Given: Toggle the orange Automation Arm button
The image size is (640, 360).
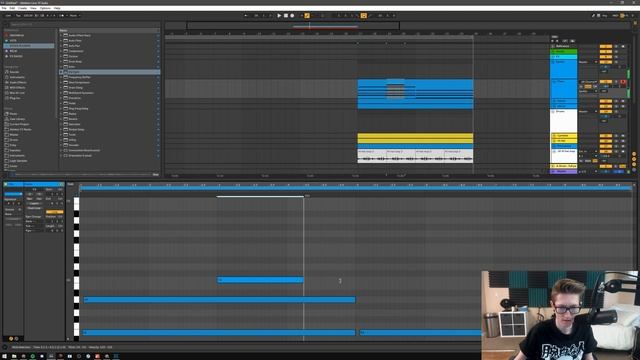Looking at the screenshot, I should (x=307, y=16).
